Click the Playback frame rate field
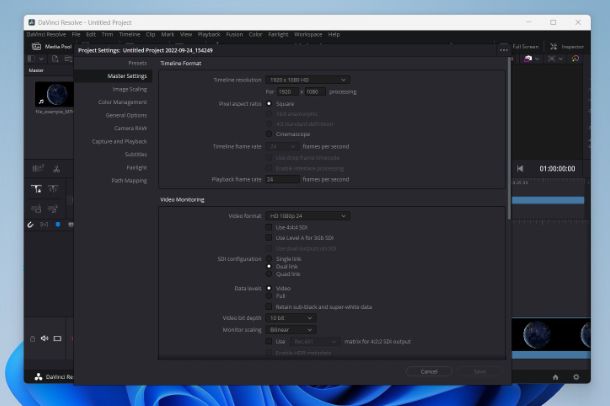610x406 pixels. (282, 179)
